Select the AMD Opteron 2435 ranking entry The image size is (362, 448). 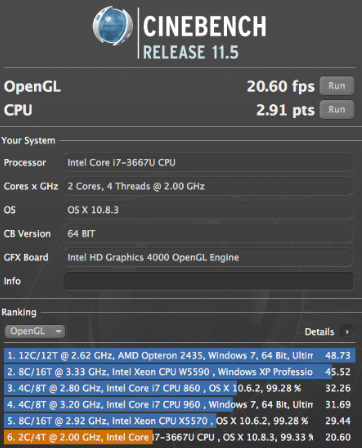pyautogui.click(x=180, y=356)
